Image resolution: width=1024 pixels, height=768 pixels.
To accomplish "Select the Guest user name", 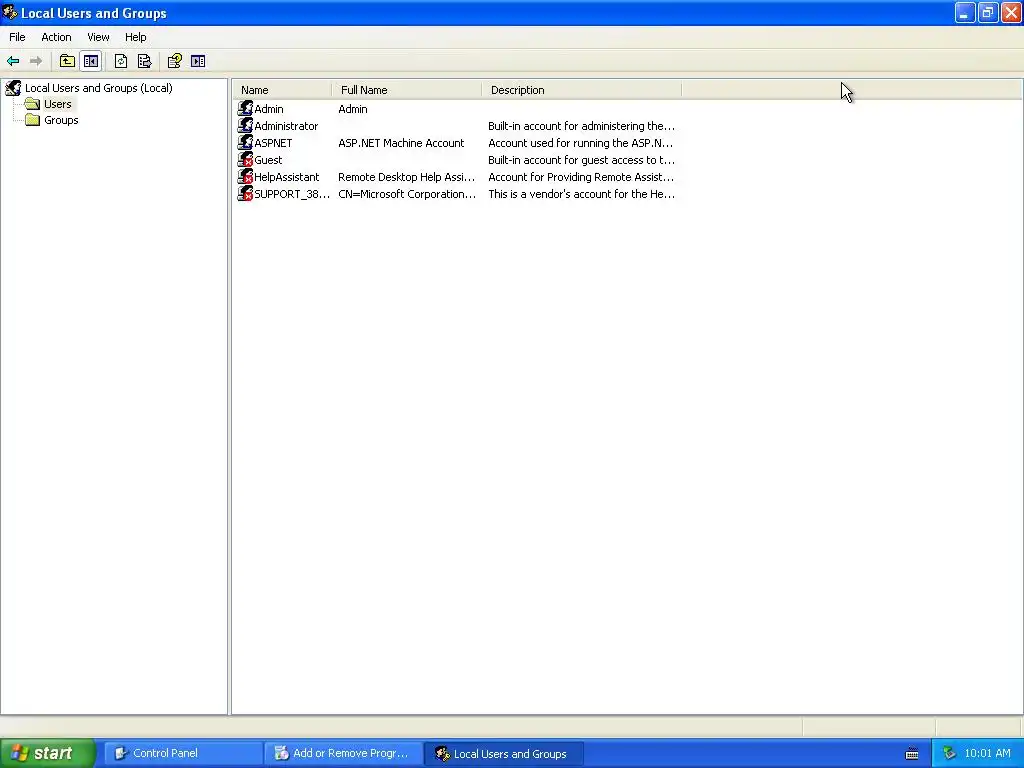I will coord(268,160).
